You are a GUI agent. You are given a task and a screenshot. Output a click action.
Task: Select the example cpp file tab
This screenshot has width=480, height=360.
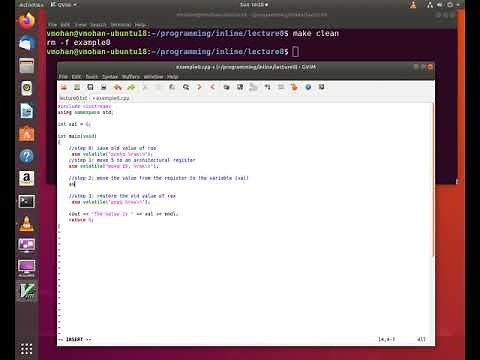tap(111, 98)
